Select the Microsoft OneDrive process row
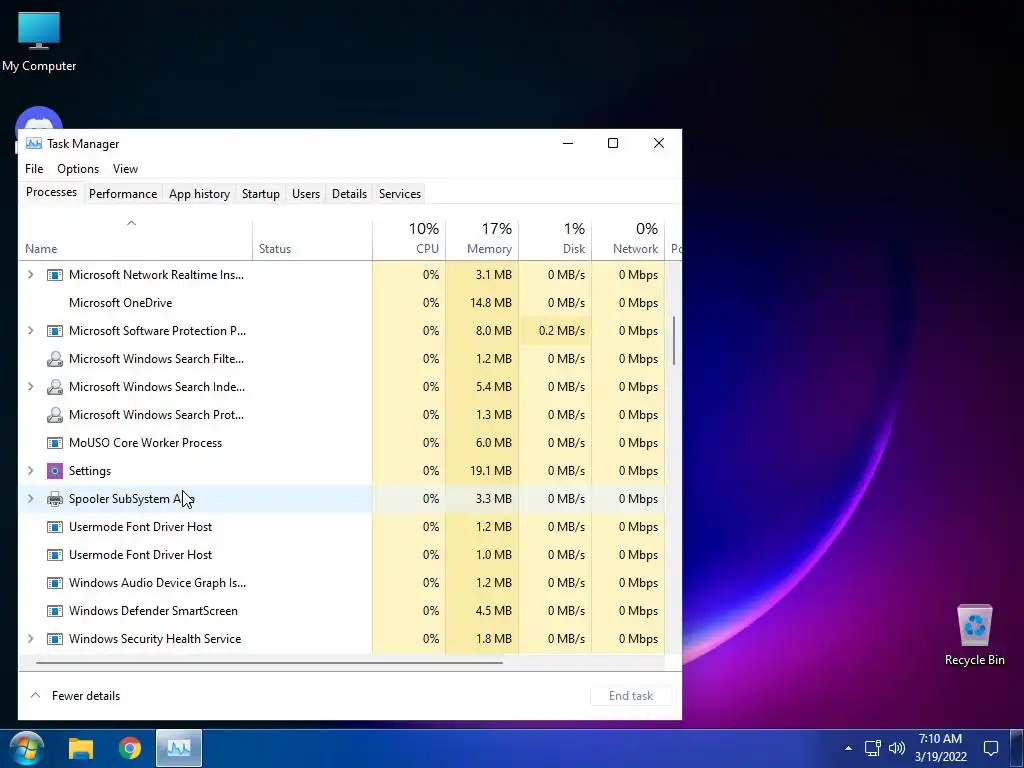The width and height of the screenshot is (1024, 768). 342,303
